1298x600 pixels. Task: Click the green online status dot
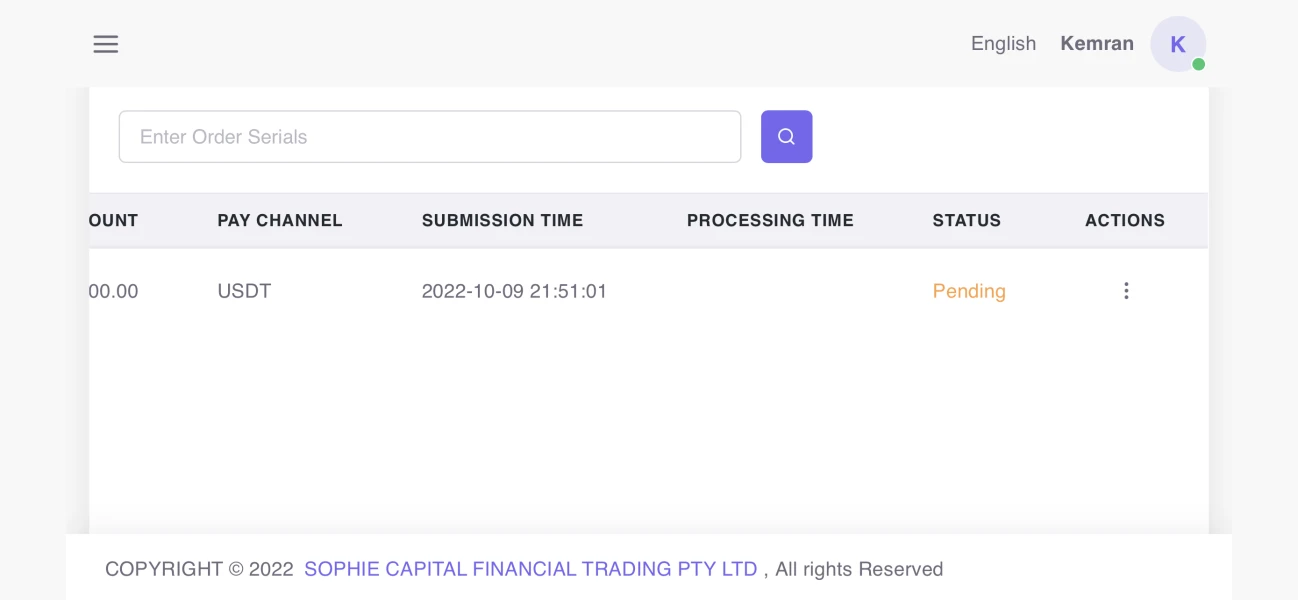coord(1198,64)
